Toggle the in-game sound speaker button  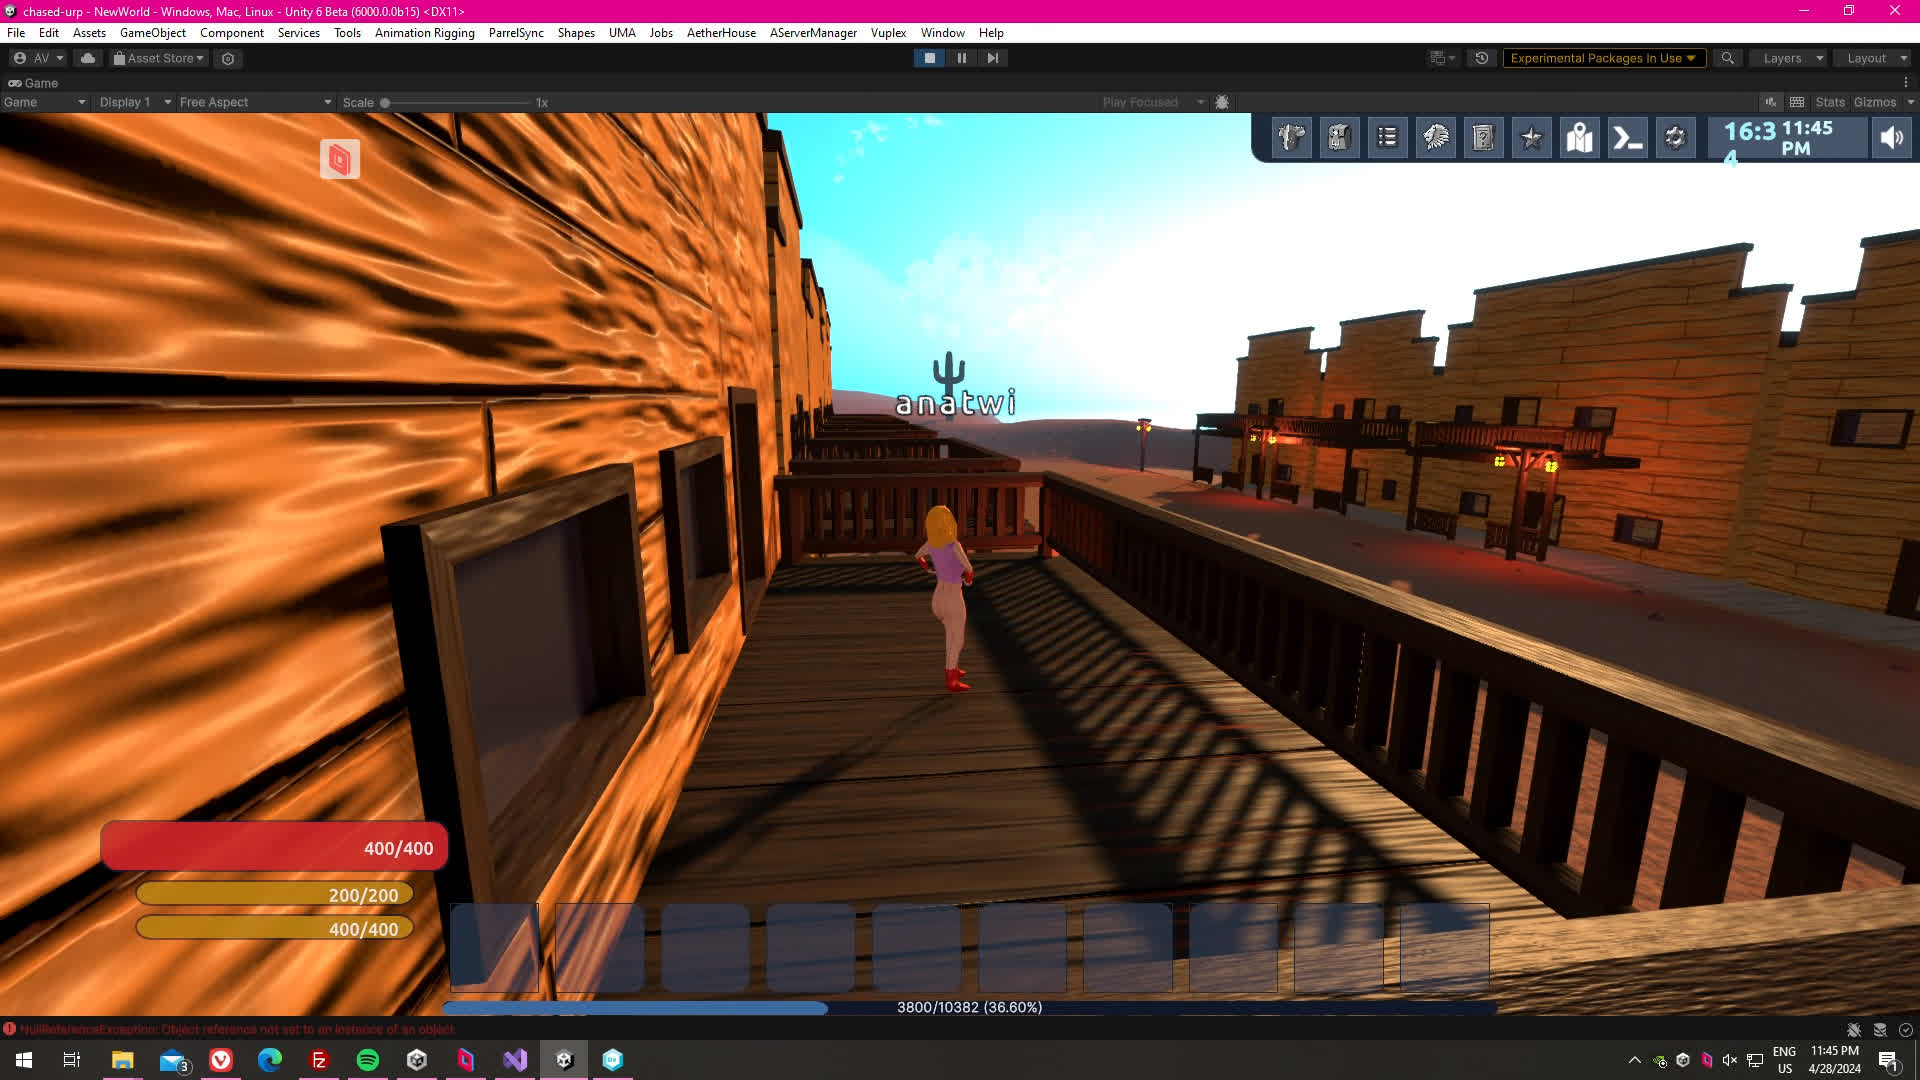1891,138
